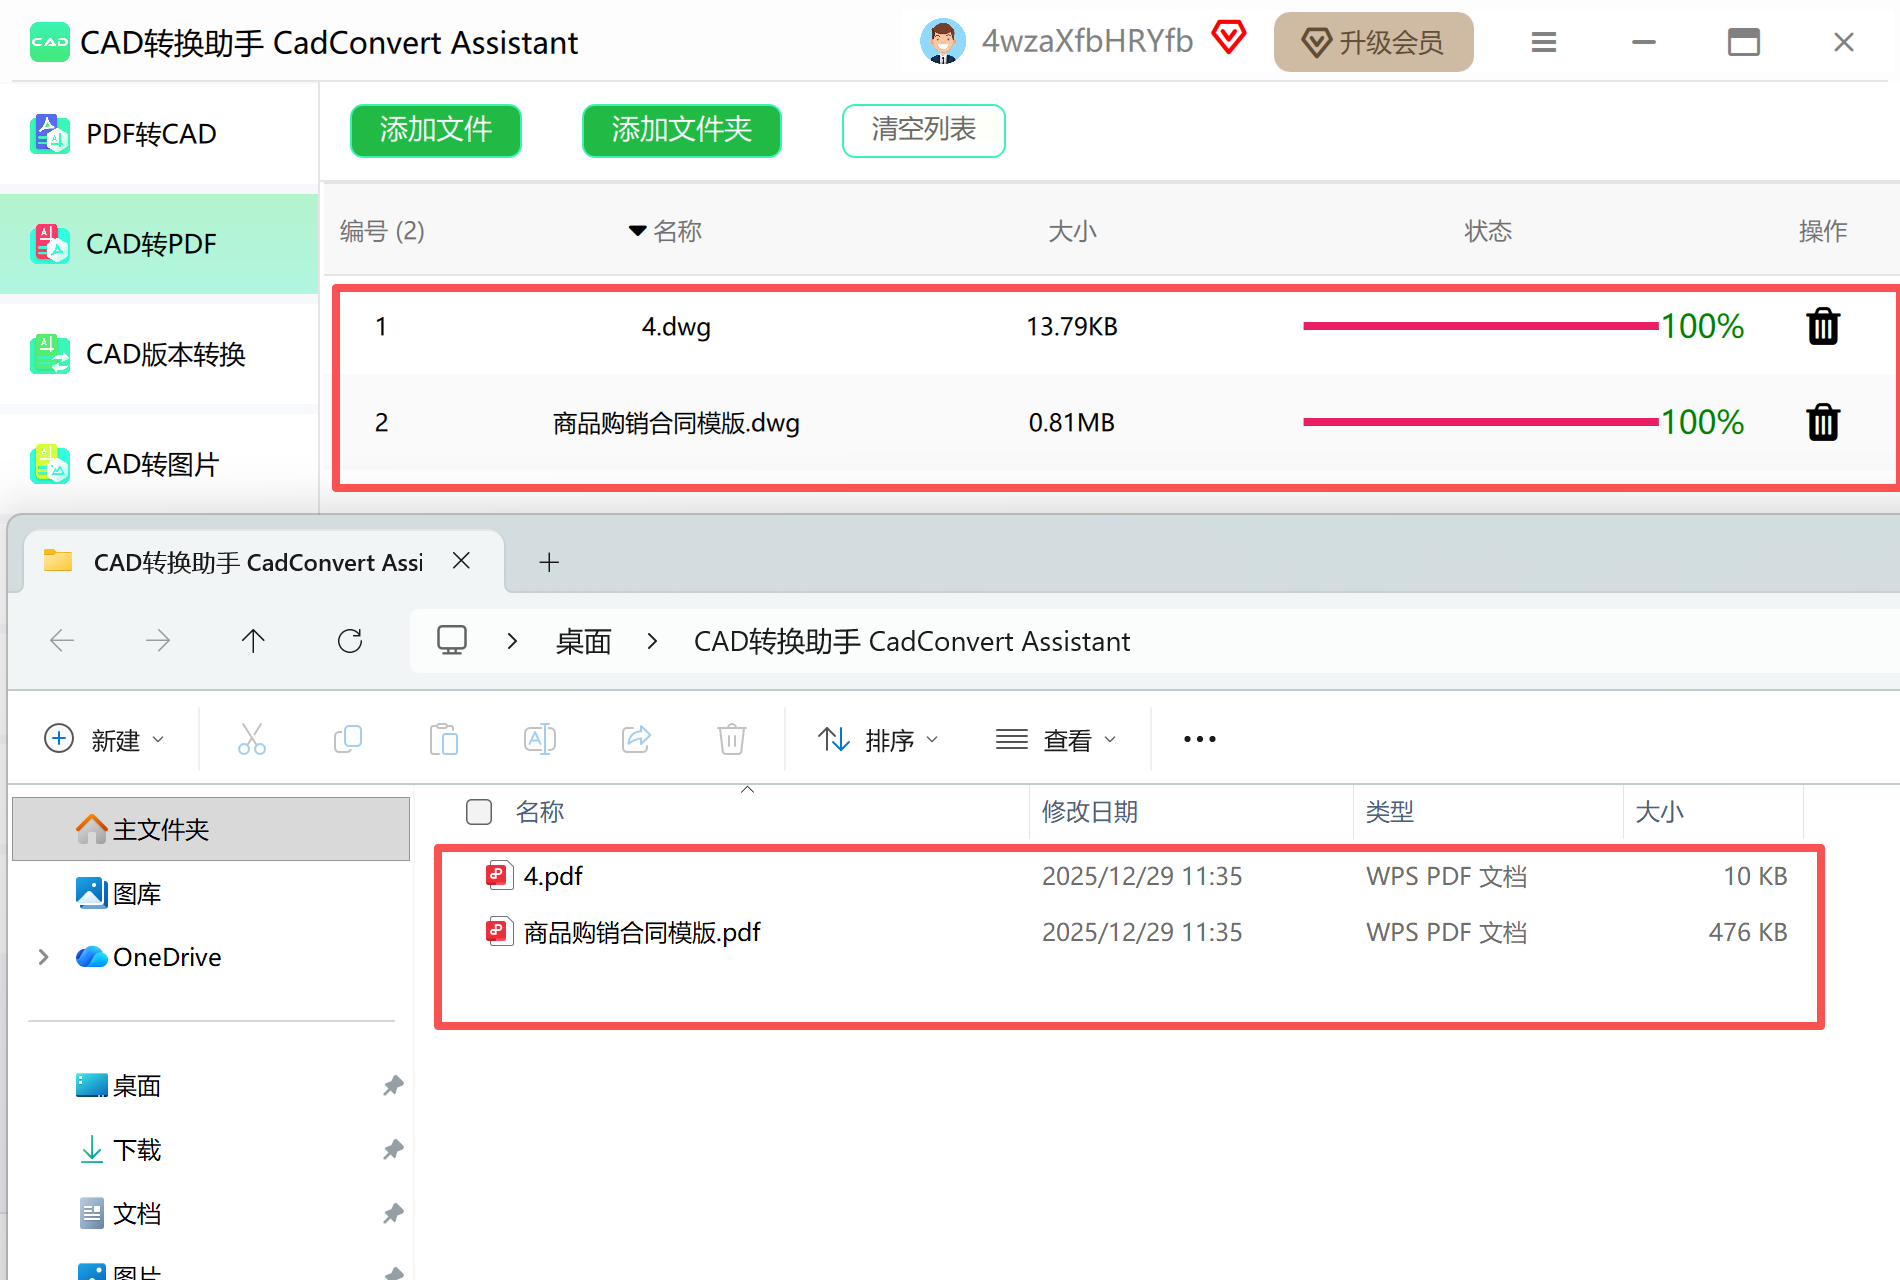Unpin 桌面 using its pin icon

pyautogui.click(x=393, y=1085)
